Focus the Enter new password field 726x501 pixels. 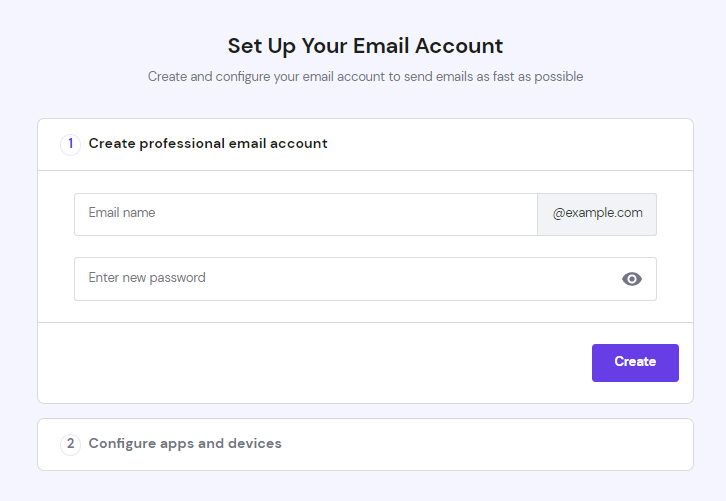click(365, 279)
